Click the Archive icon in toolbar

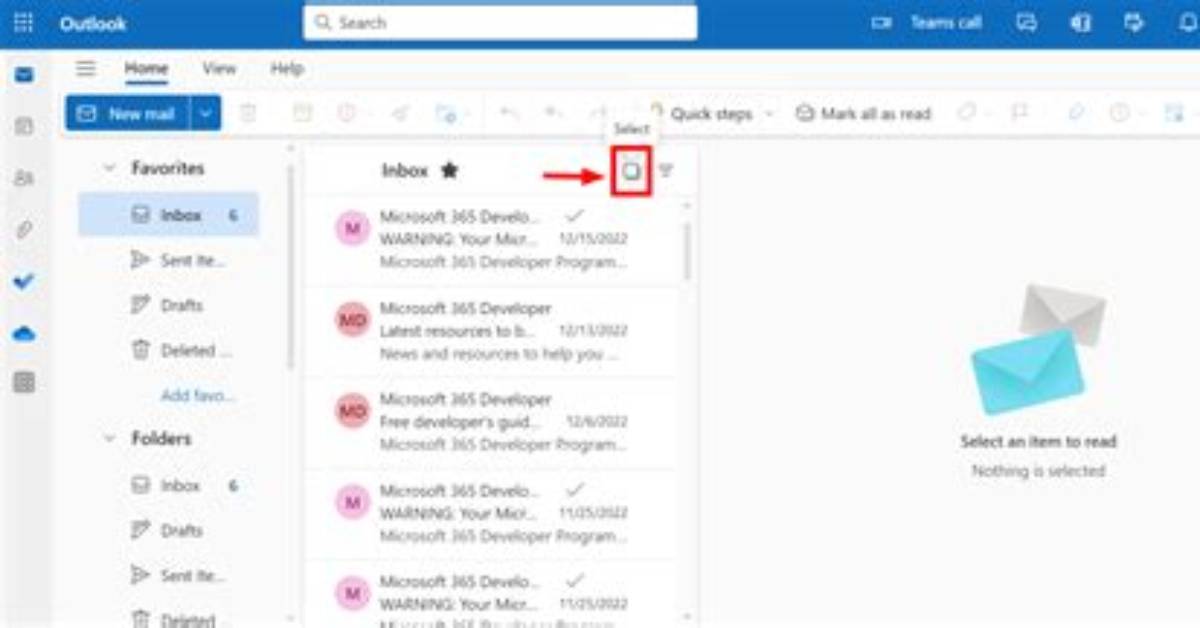pos(302,114)
